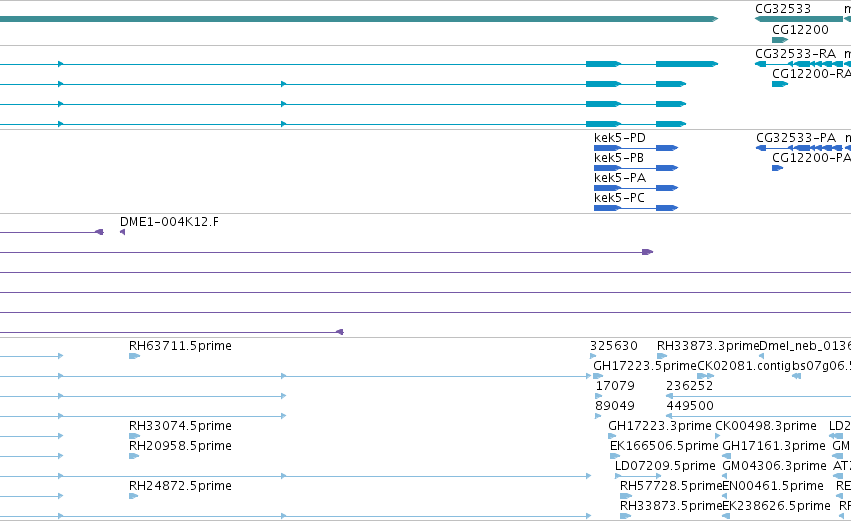Viewport: 851px width, 521px height.
Task: Click the RH24872.5prime EST glyph
Action: [x=134, y=496]
